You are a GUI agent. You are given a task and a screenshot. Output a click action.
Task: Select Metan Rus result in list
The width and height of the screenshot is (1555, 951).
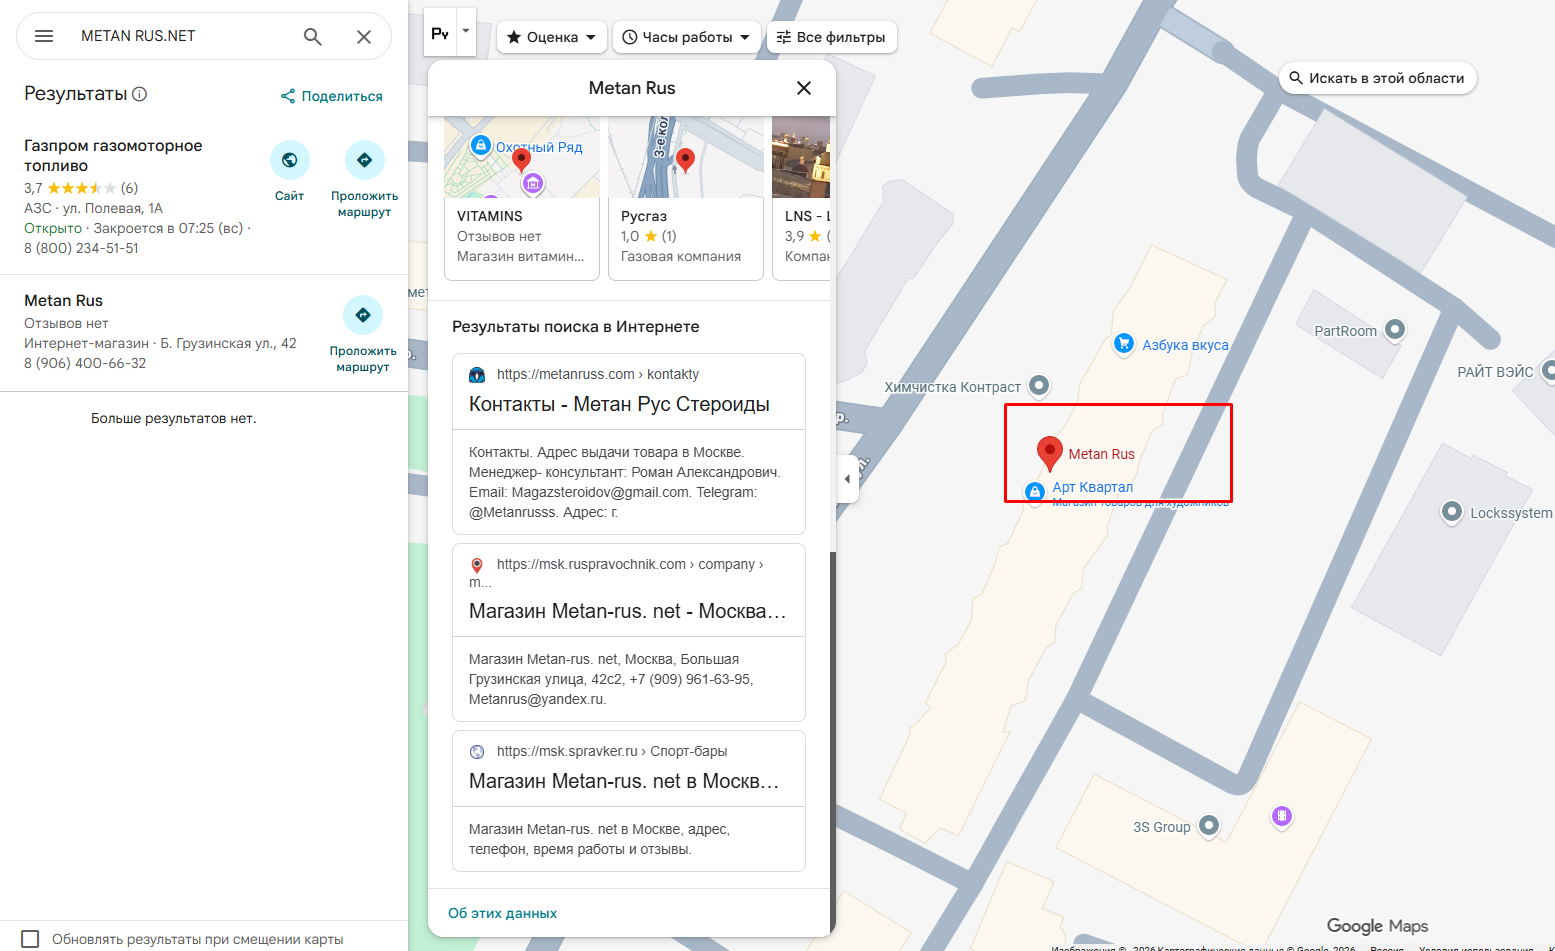(x=63, y=300)
